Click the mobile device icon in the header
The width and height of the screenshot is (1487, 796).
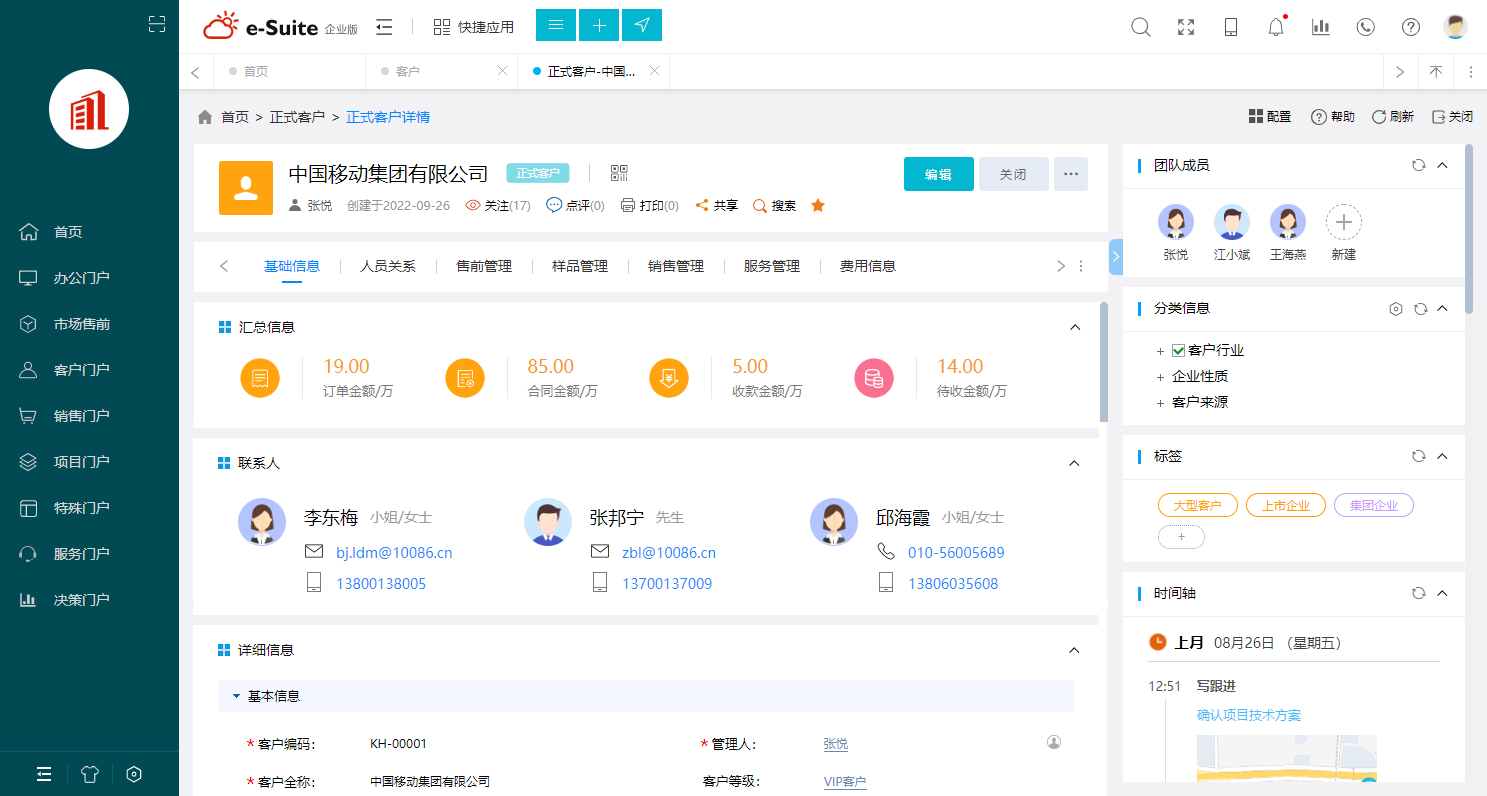pyautogui.click(x=1230, y=27)
